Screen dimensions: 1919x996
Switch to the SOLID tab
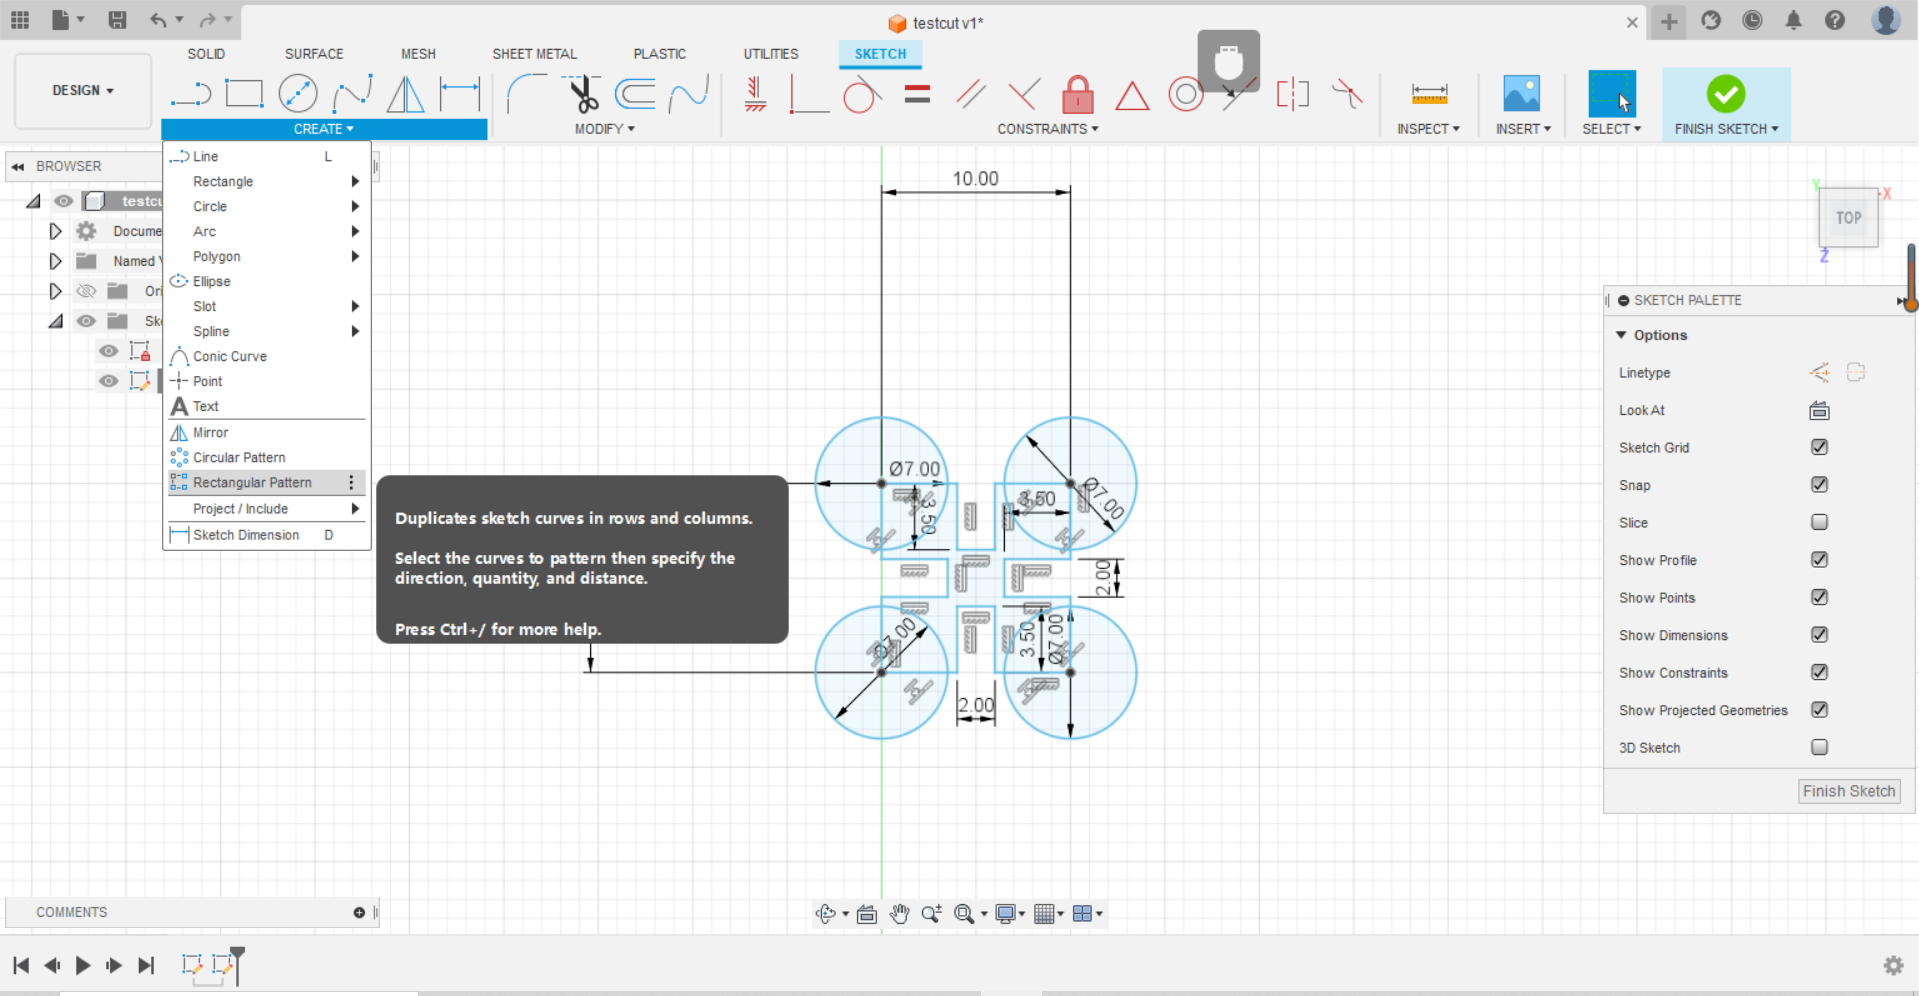[206, 54]
